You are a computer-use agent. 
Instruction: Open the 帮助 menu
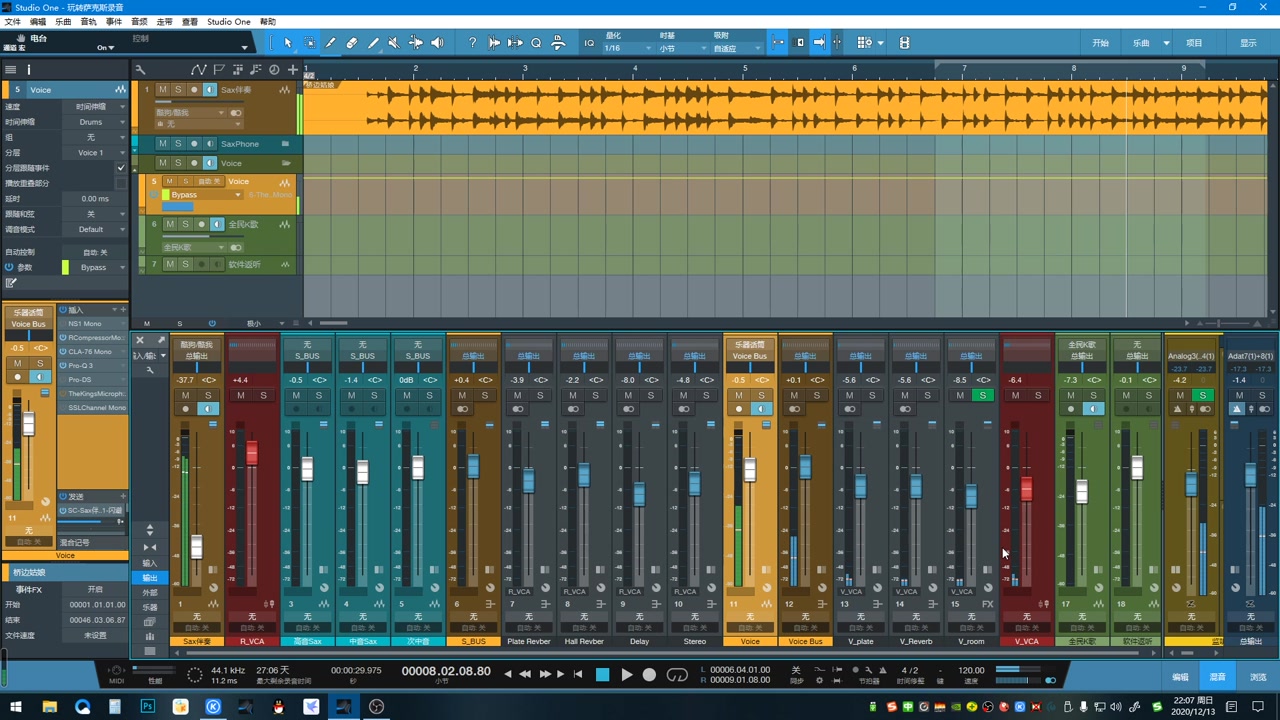click(268, 21)
